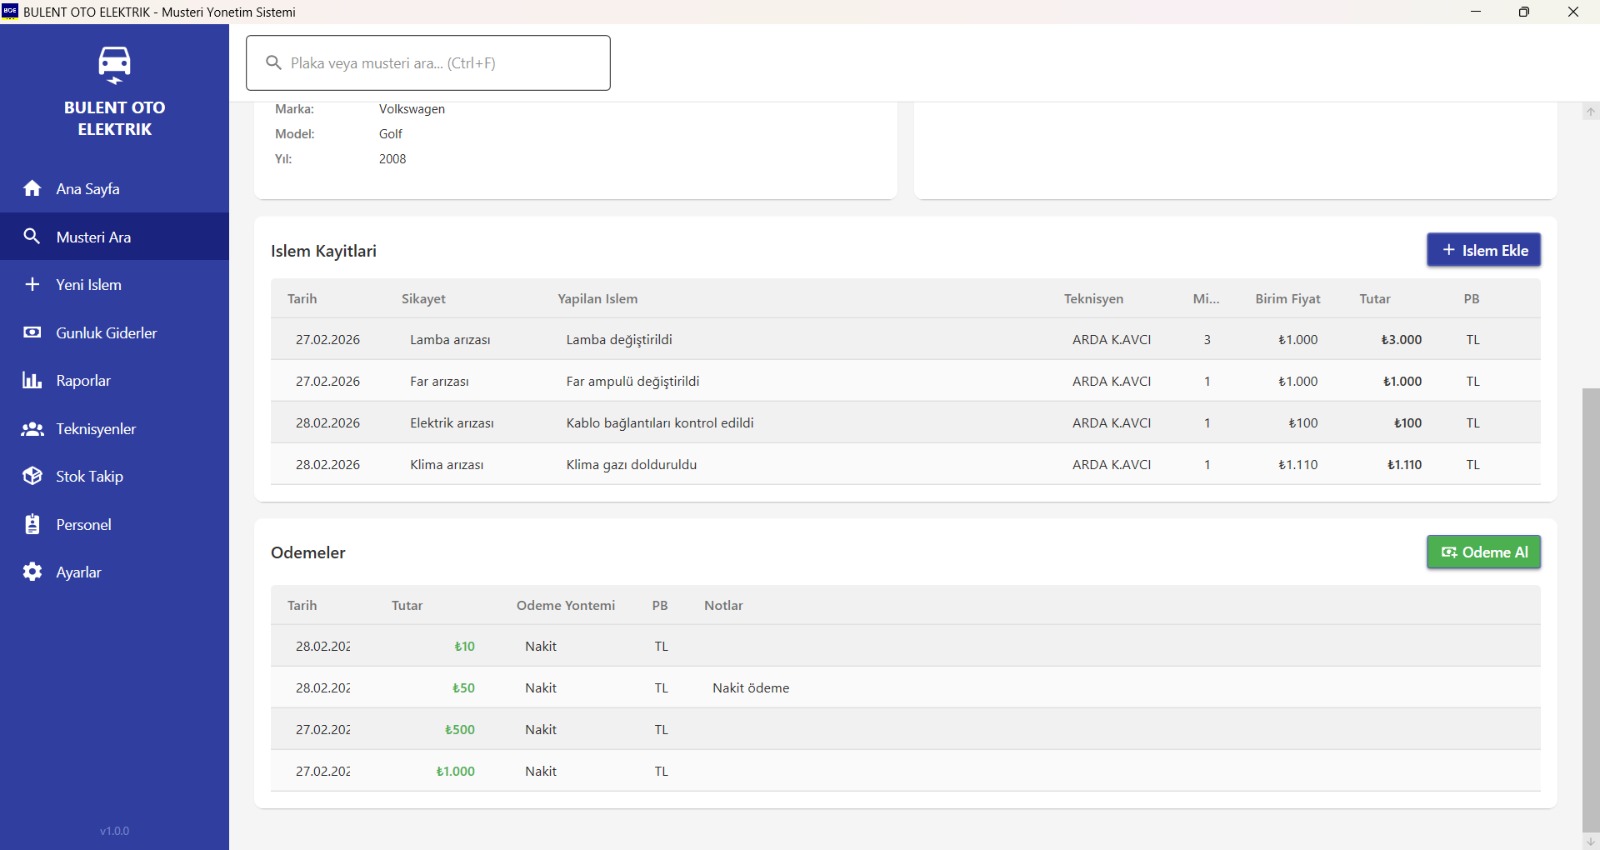
Task: Click the box icon for Stok Takip
Action: tap(32, 477)
